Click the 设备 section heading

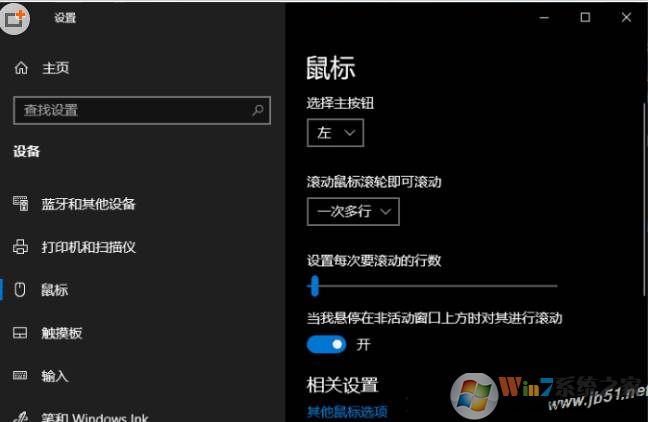[x=26, y=151]
